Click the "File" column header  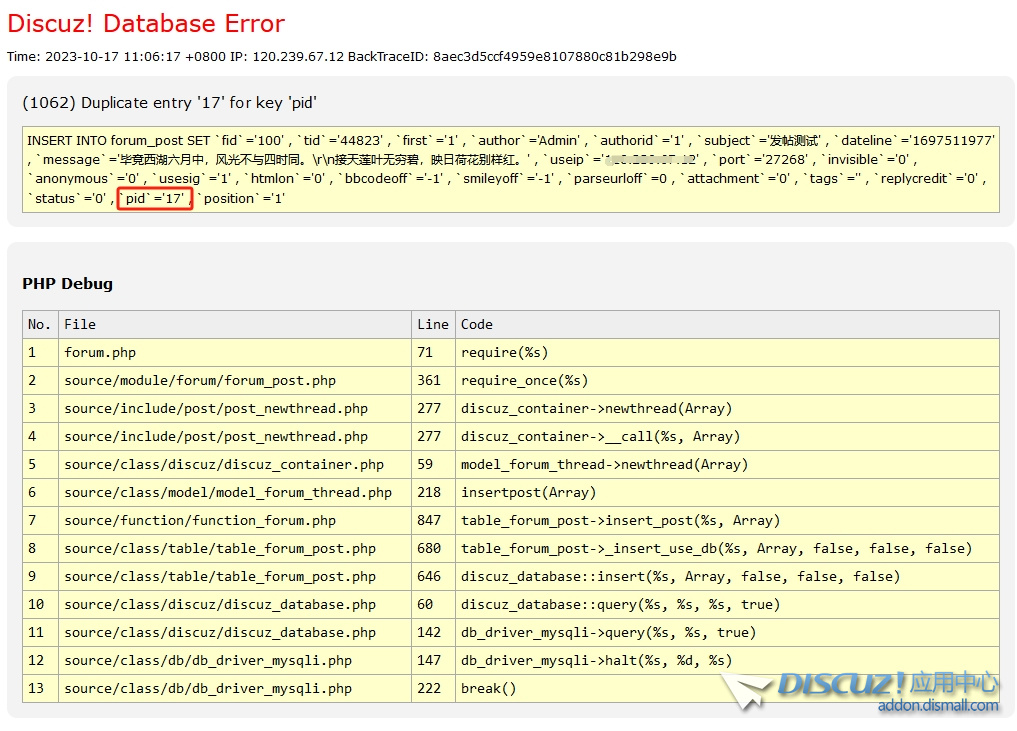click(x=235, y=324)
